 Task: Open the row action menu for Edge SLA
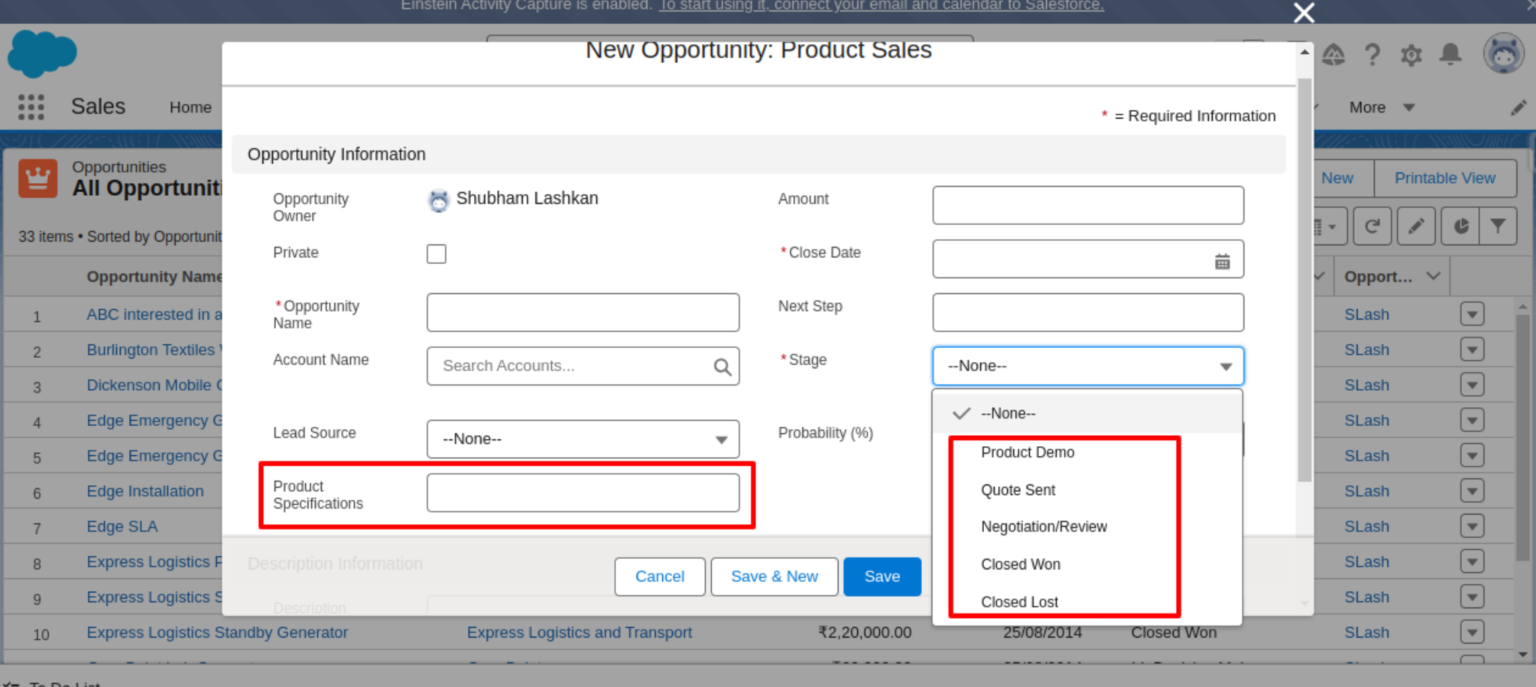coord(1471,526)
